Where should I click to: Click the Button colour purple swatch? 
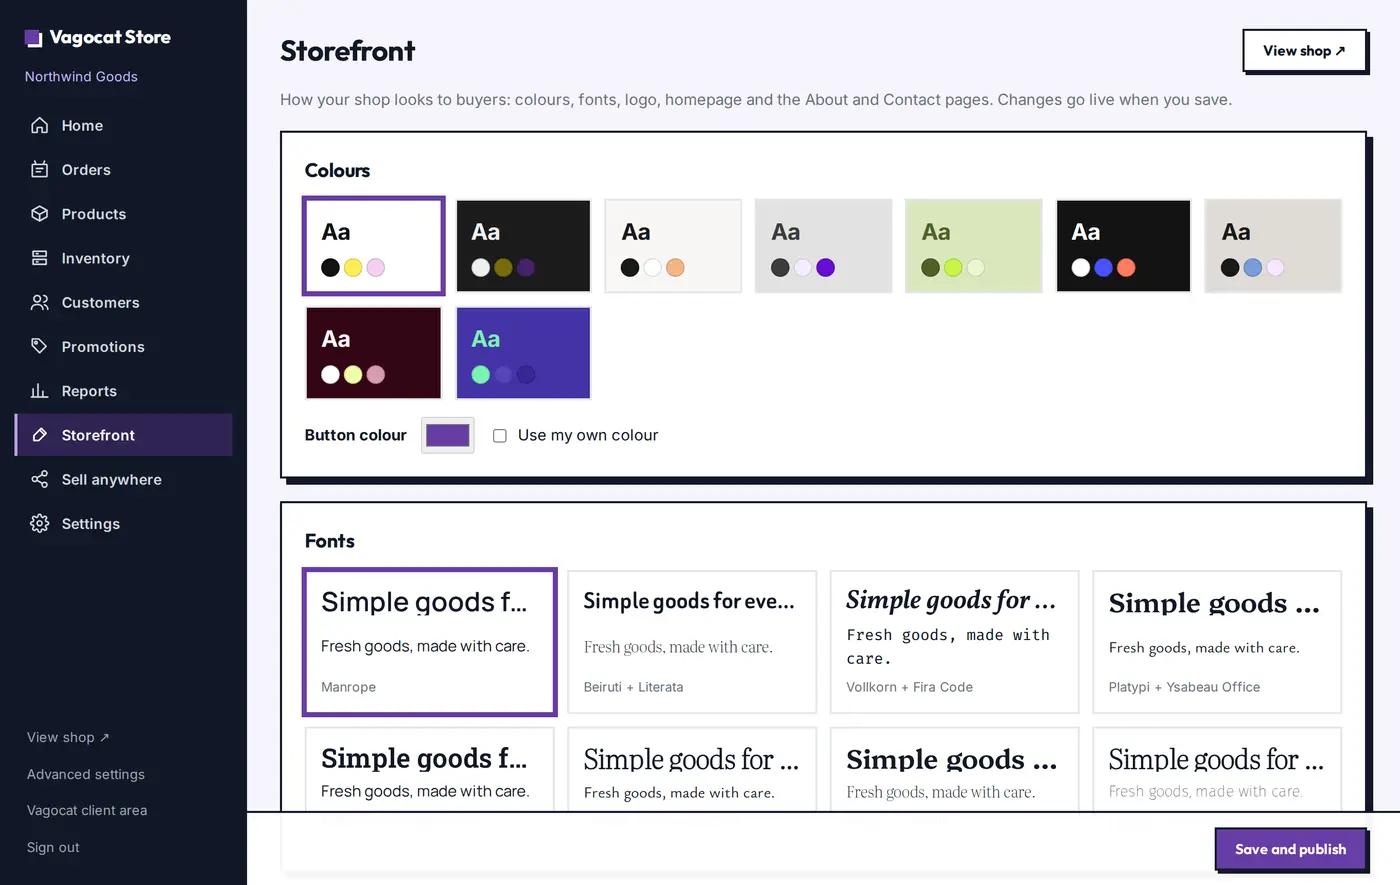447,435
